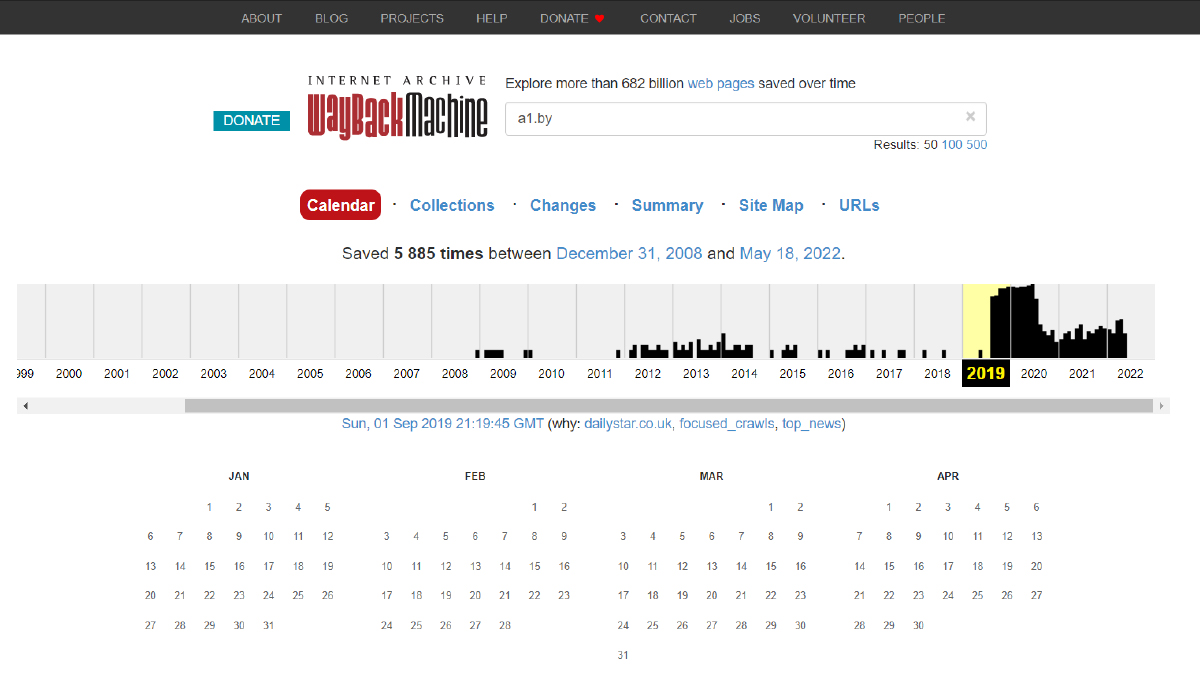Select year 2020 in the timeline
This screenshot has height=675, width=1200.
tap(1034, 374)
